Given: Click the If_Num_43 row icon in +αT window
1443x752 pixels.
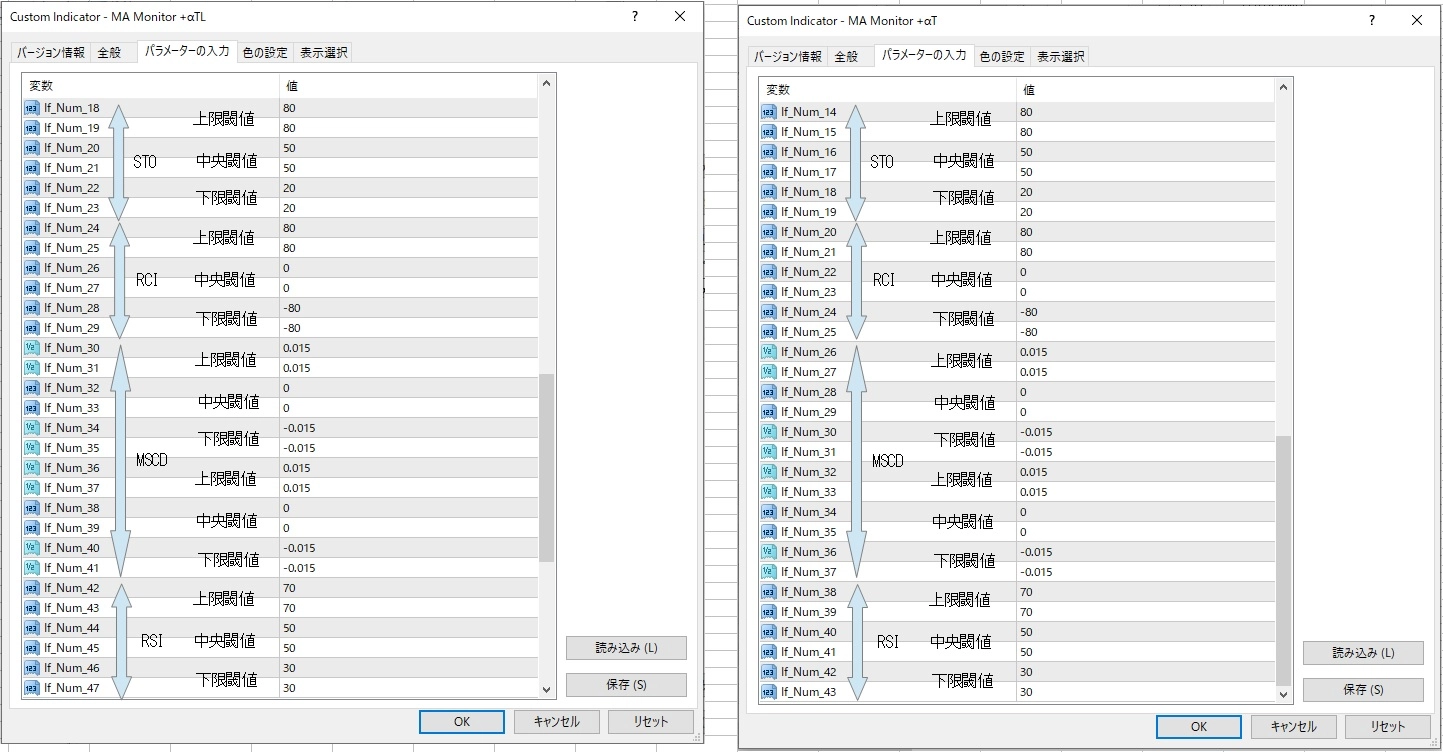Looking at the screenshot, I should coord(769,692).
